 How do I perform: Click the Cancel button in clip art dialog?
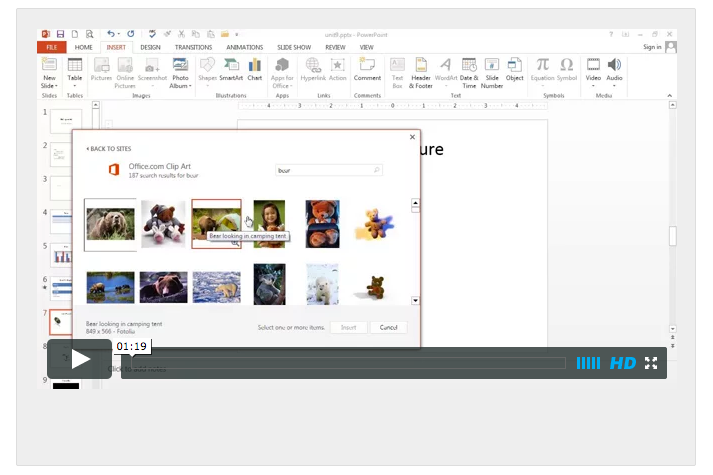coord(388,327)
